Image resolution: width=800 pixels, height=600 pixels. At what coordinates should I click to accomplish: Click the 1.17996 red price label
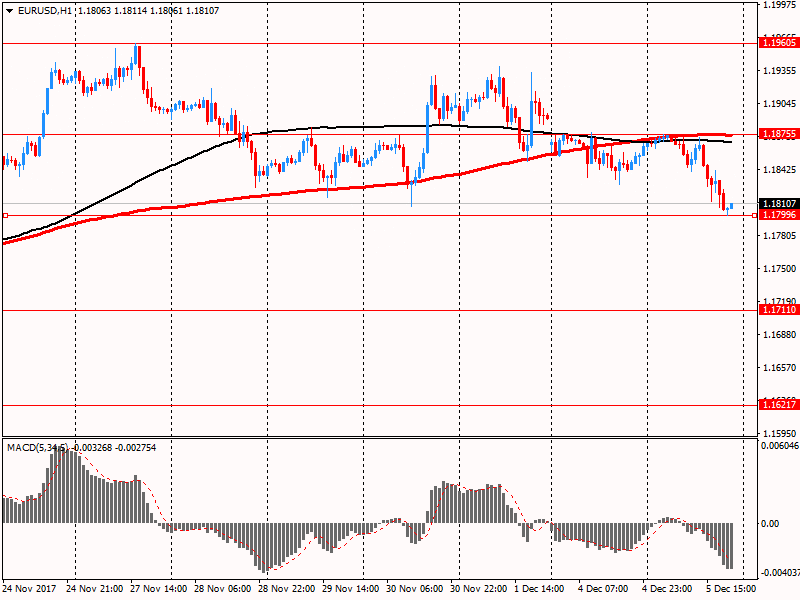coord(779,215)
